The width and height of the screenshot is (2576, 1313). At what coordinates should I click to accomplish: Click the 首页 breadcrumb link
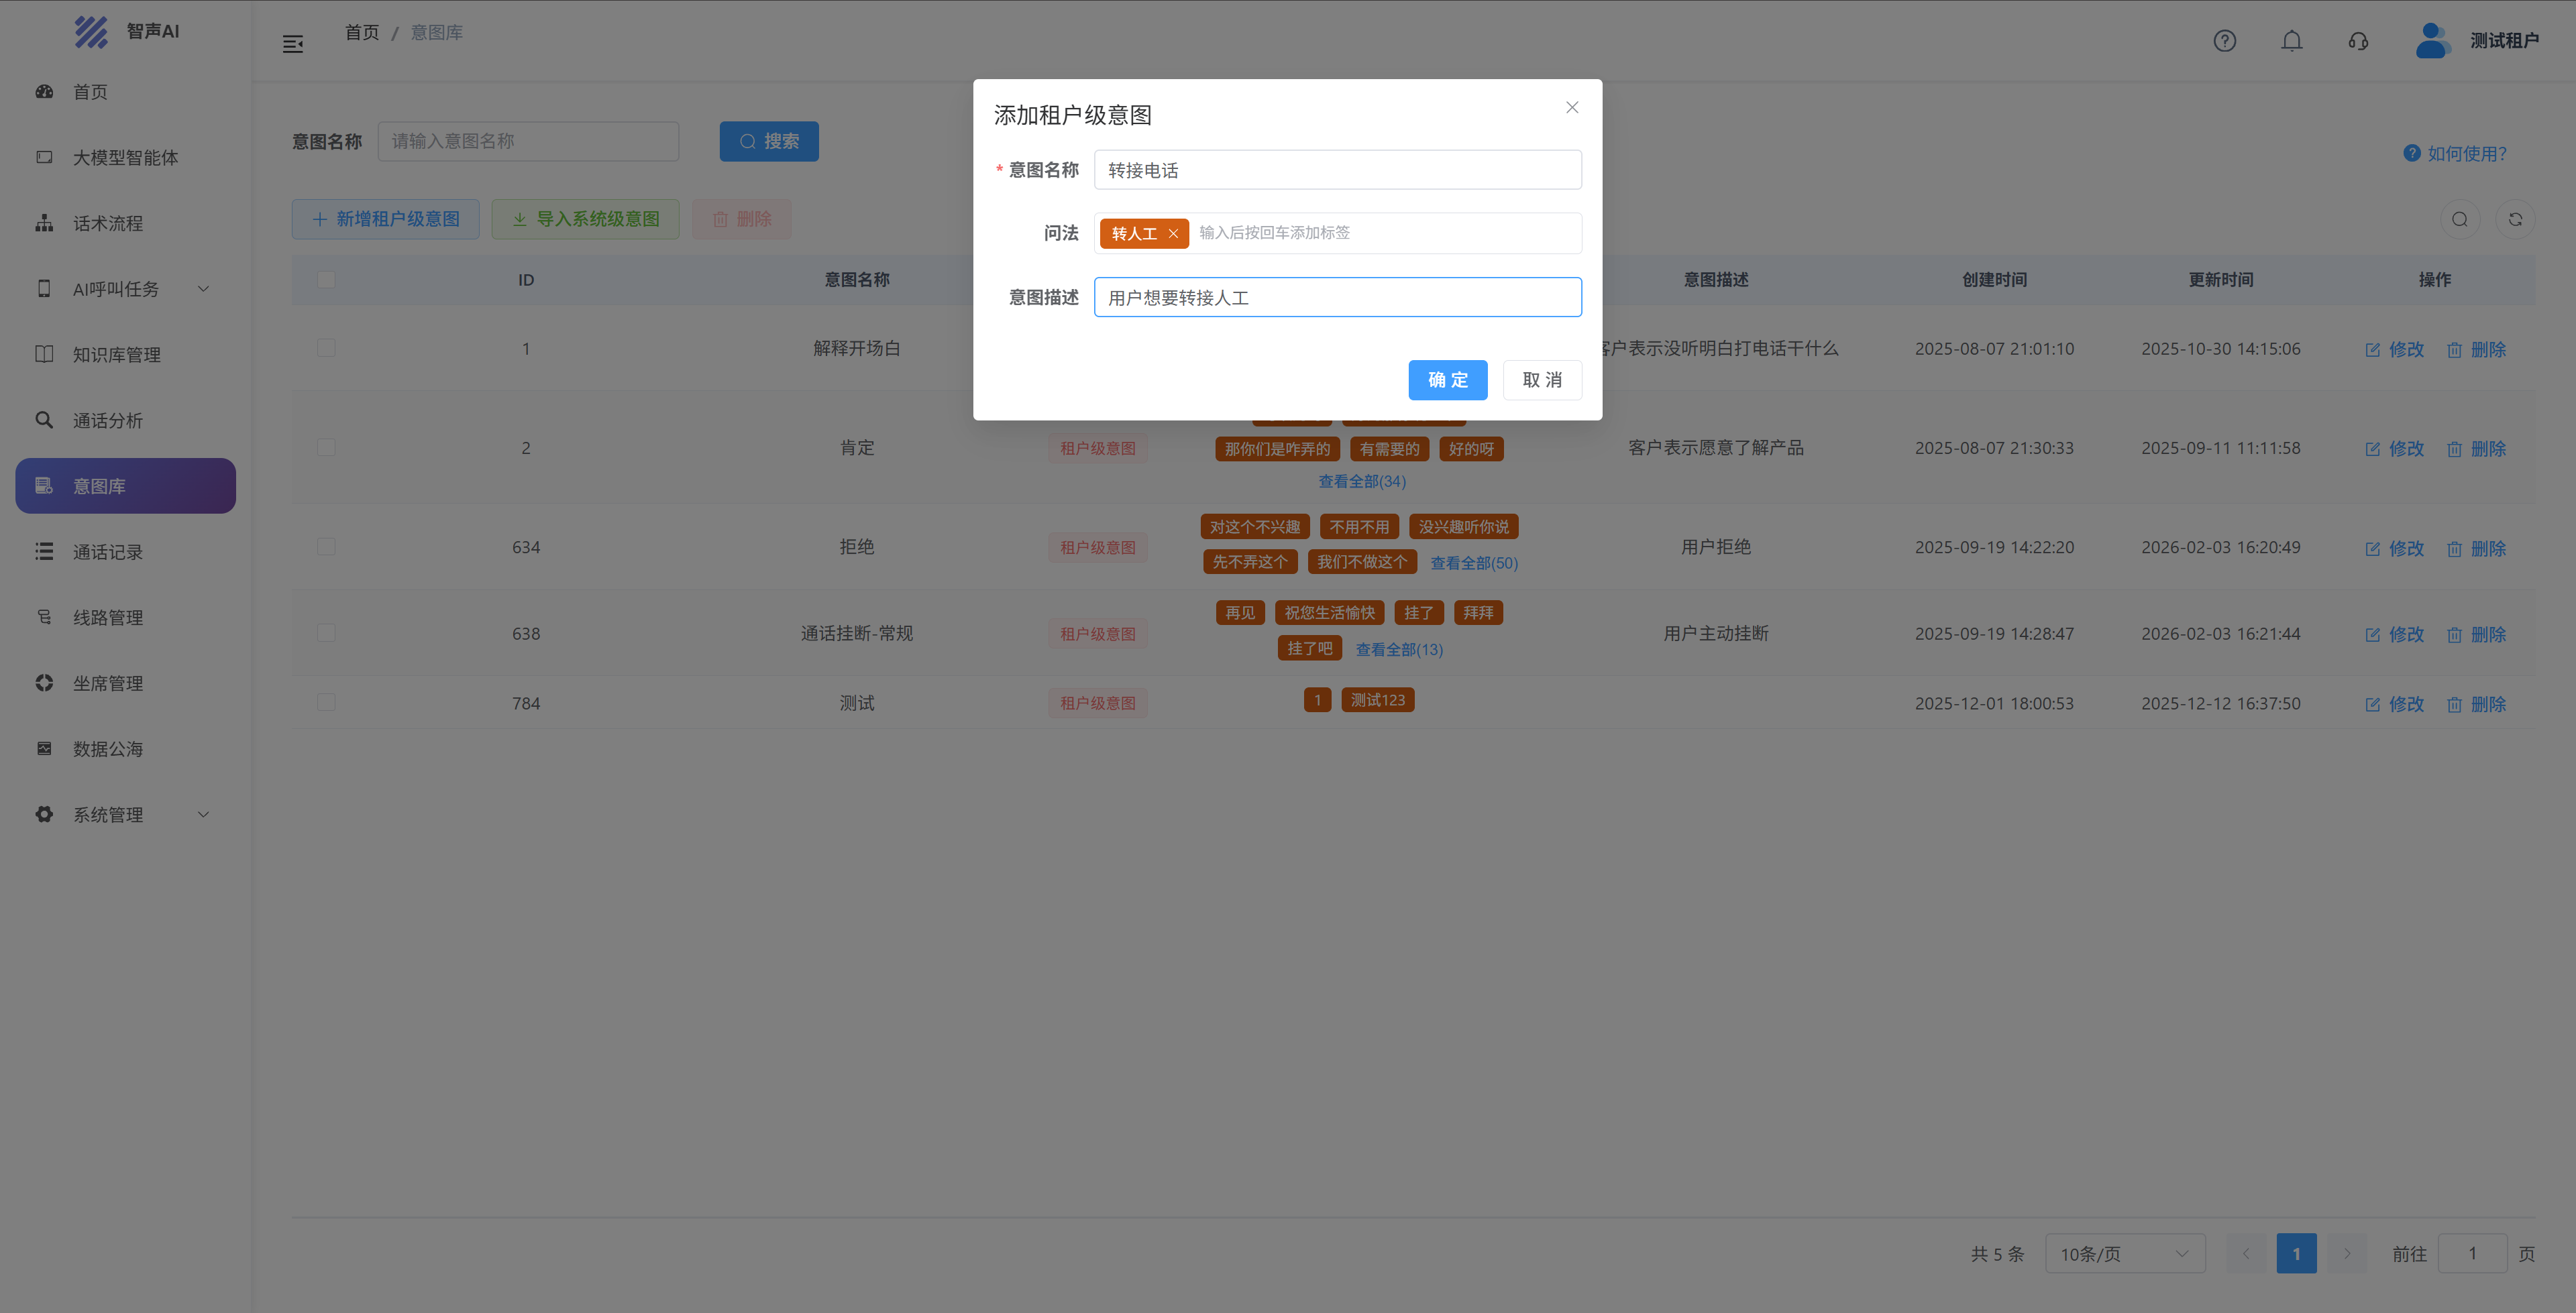point(362,33)
